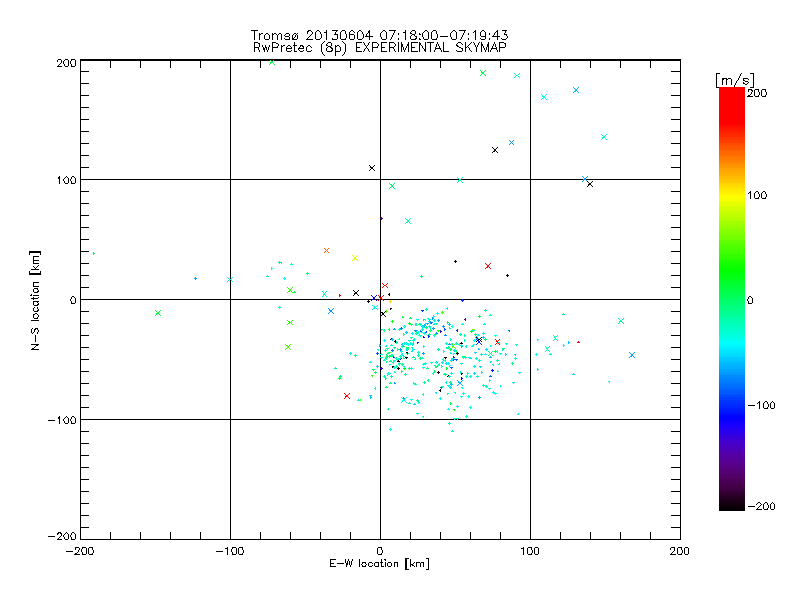Click the "-200" tick label on the N-S axis
The height and width of the screenshot is (600, 800).
[x=62, y=536]
